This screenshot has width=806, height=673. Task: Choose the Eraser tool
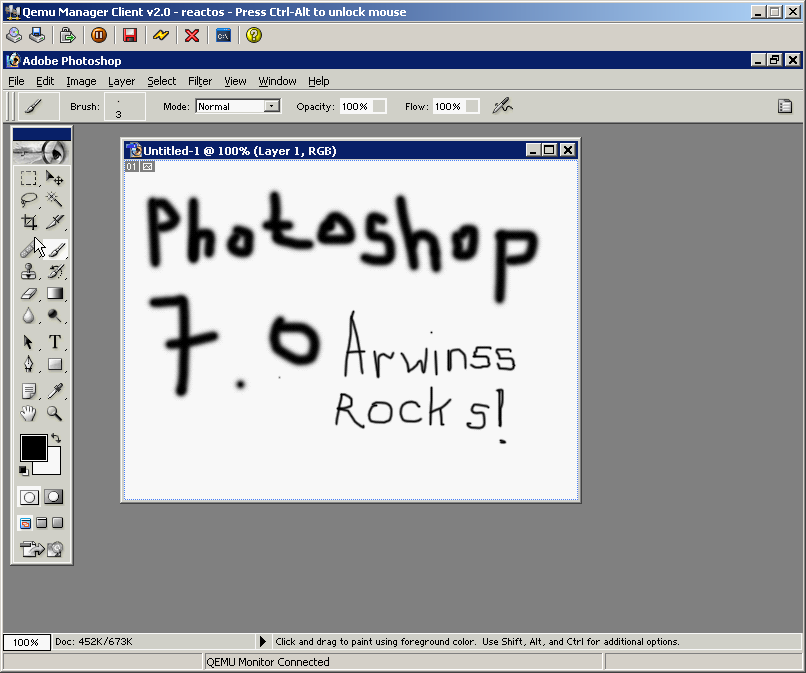(29, 294)
